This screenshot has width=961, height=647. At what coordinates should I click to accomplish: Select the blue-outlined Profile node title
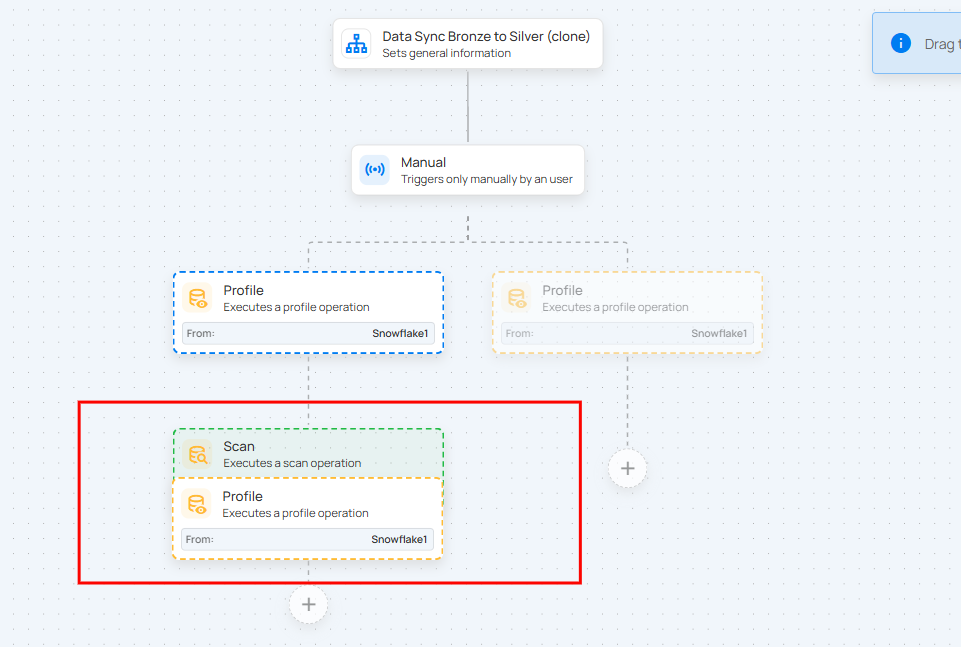(243, 290)
